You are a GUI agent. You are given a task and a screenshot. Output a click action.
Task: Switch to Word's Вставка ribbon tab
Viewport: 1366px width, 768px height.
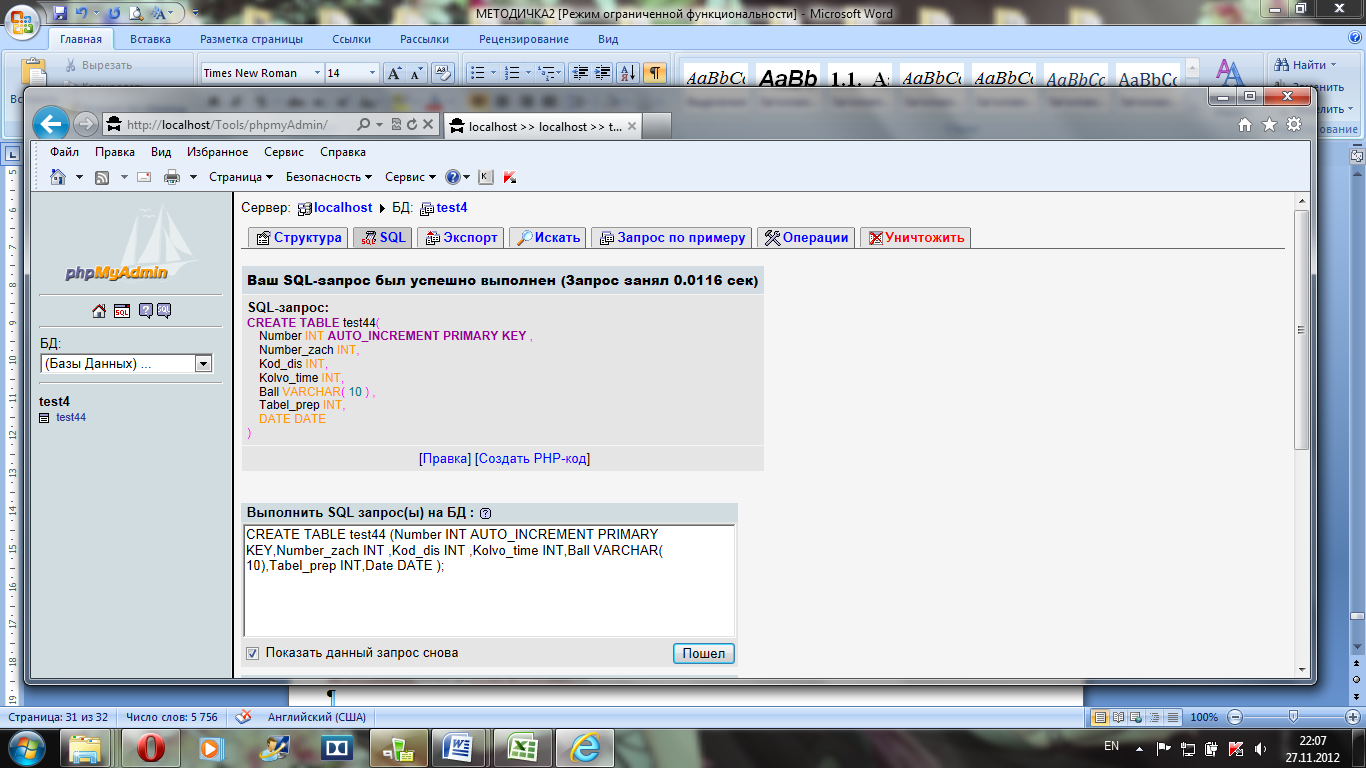click(150, 39)
